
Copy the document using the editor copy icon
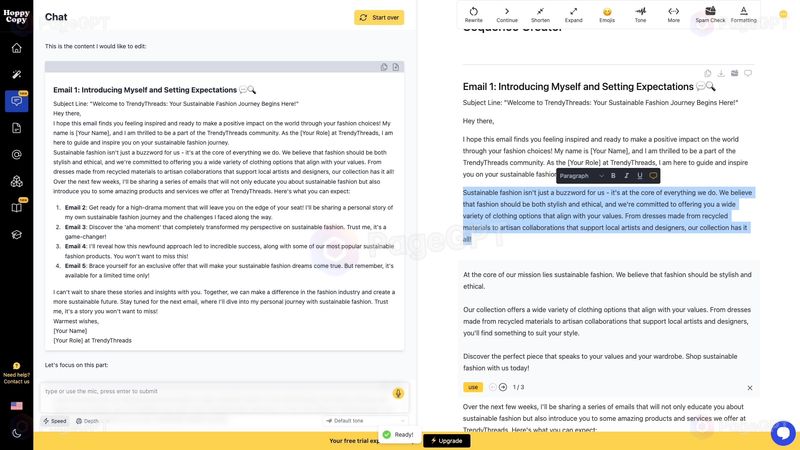click(x=708, y=73)
